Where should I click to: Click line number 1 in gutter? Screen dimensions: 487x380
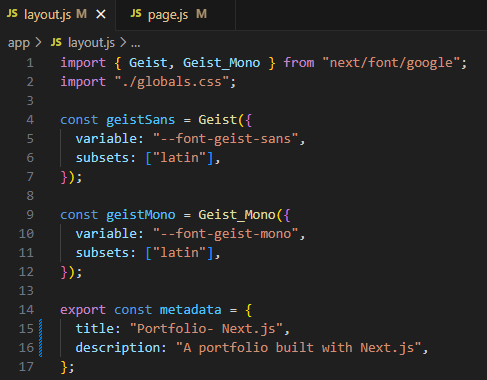(30, 63)
